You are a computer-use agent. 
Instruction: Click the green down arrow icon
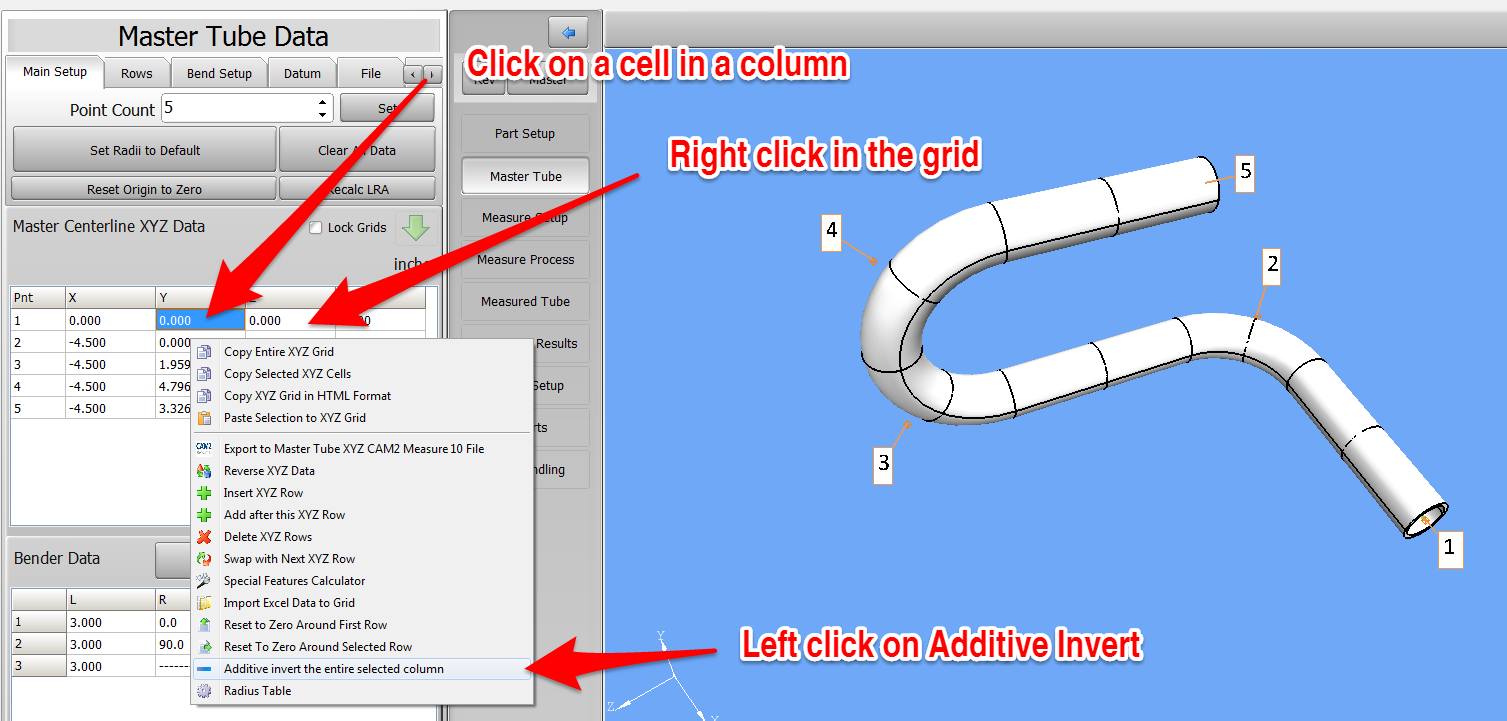[x=416, y=228]
